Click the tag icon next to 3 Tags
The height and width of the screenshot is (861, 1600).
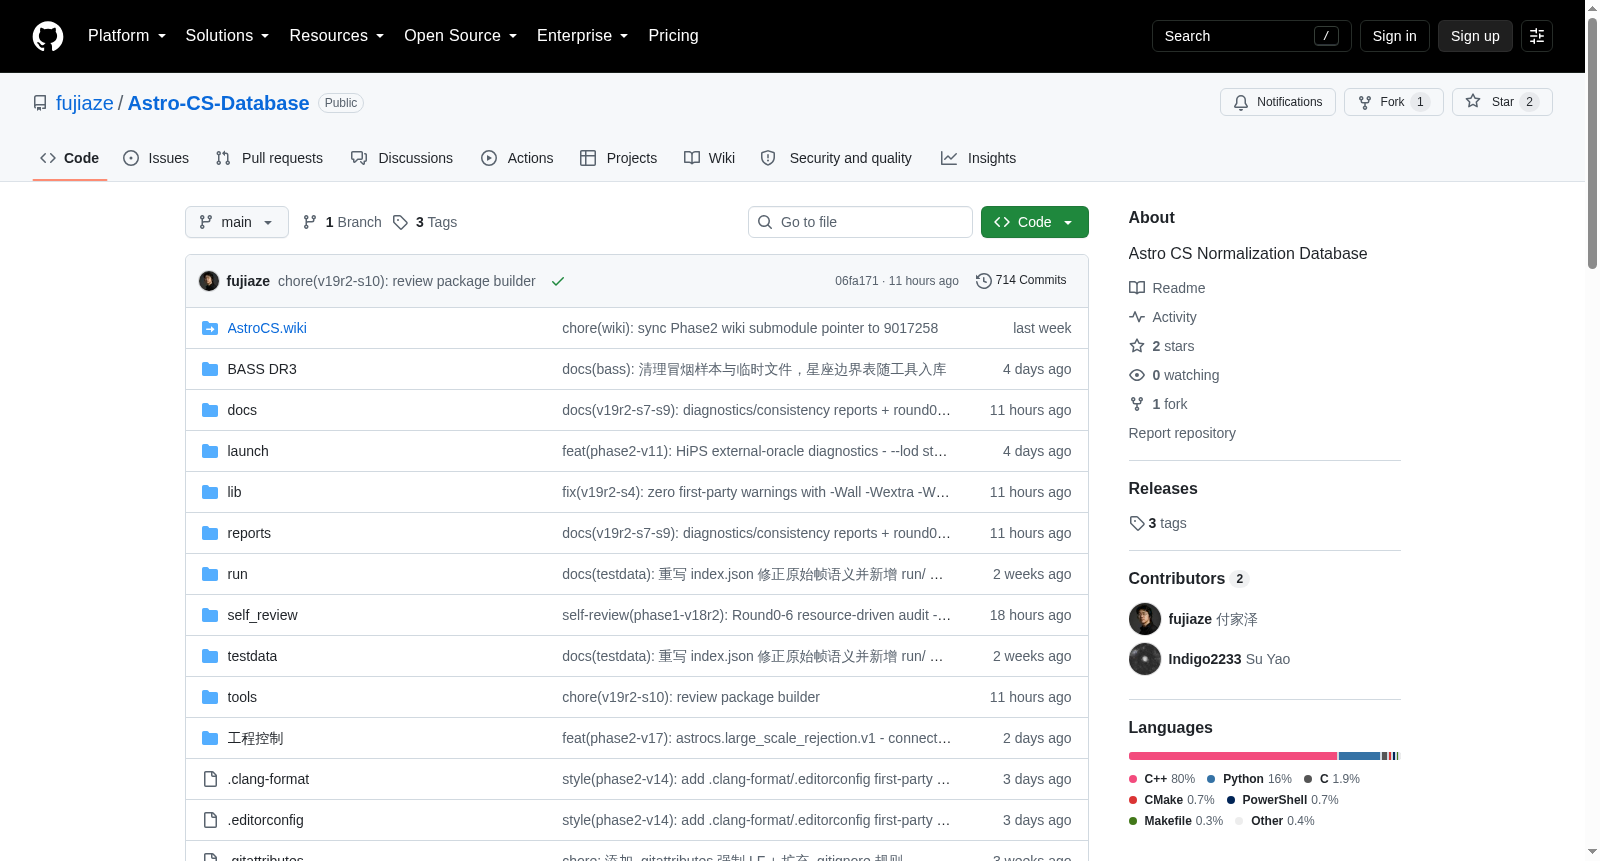click(400, 222)
